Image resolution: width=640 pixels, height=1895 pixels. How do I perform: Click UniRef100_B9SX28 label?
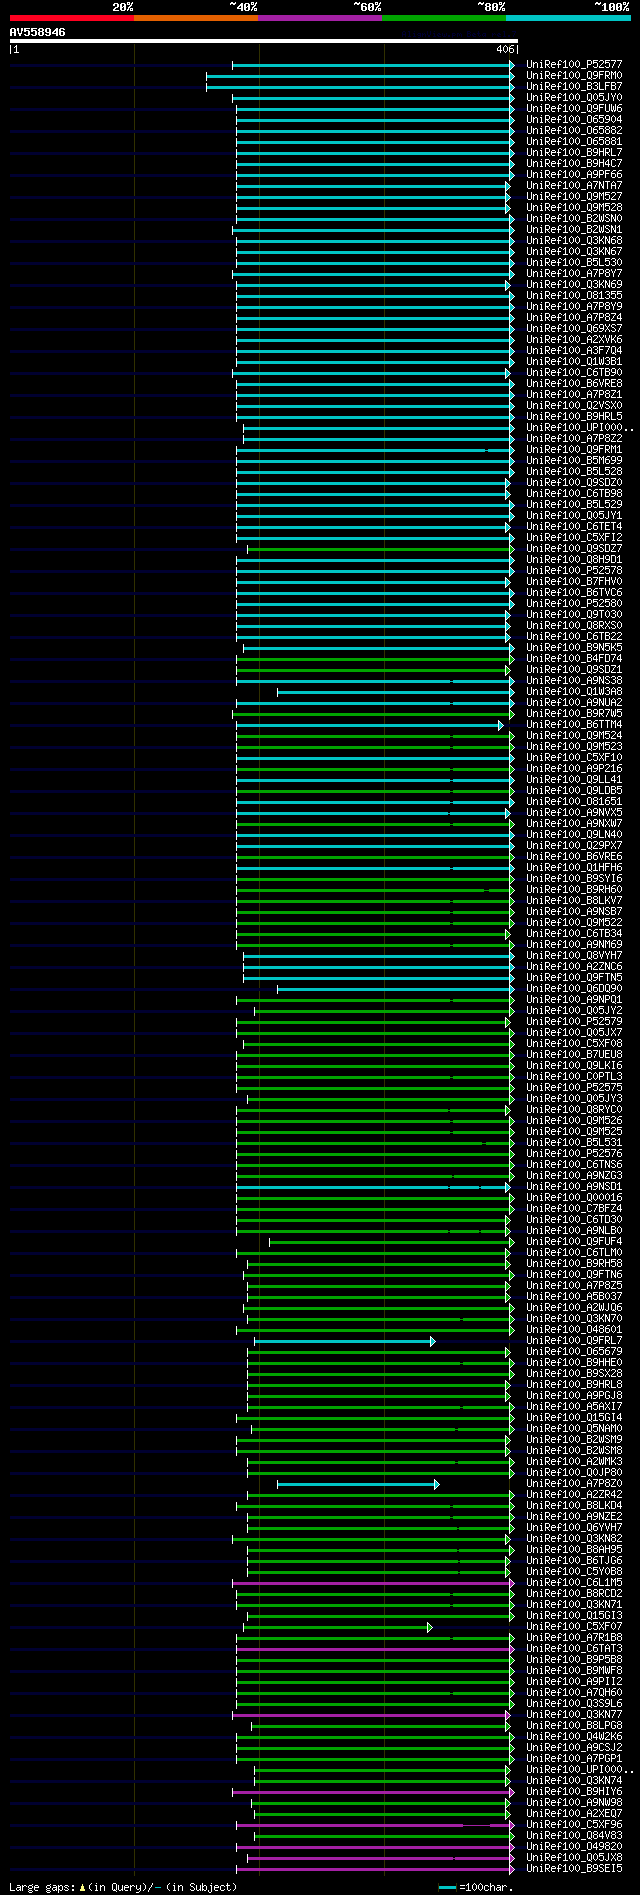pos(574,1374)
